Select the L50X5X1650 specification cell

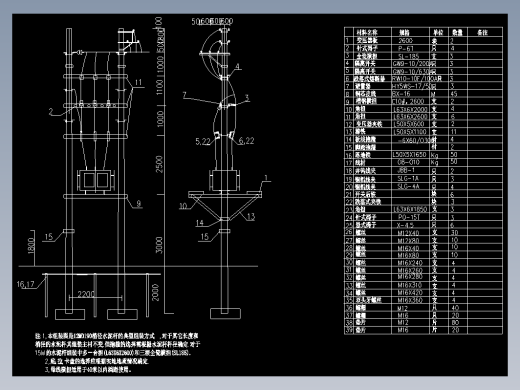[x=409, y=155]
